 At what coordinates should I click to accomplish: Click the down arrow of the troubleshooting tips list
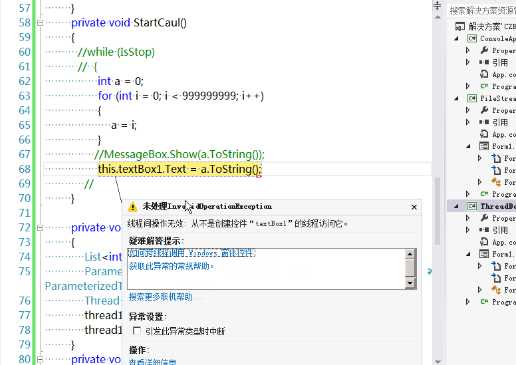[410, 283]
